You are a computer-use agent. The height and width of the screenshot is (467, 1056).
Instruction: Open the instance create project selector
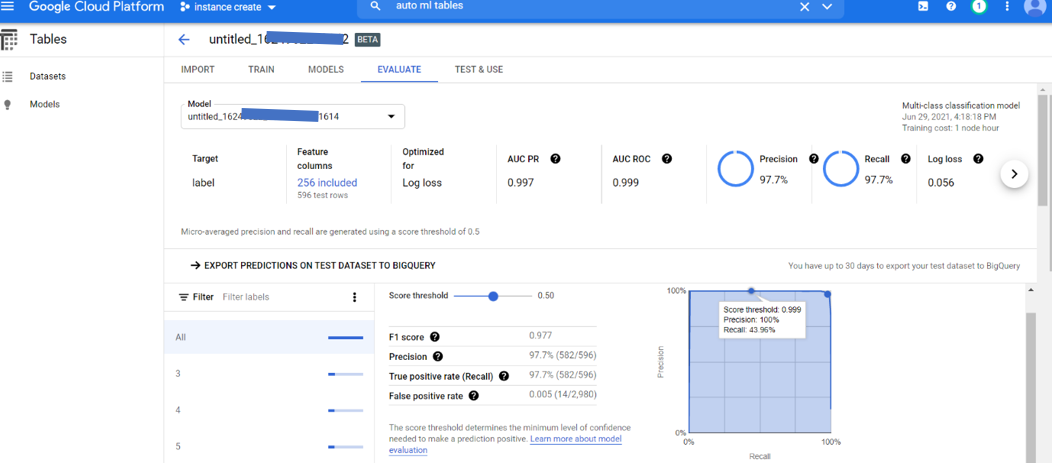(228, 7)
